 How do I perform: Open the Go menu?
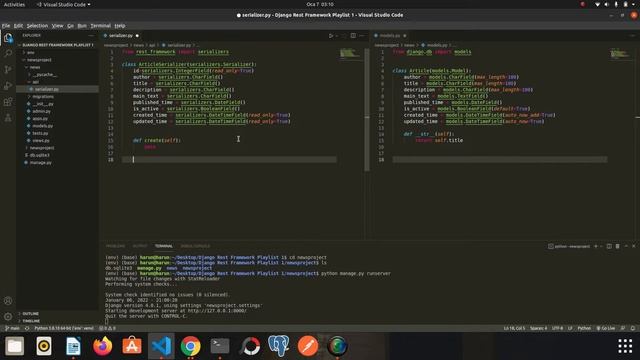(x=71, y=26)
